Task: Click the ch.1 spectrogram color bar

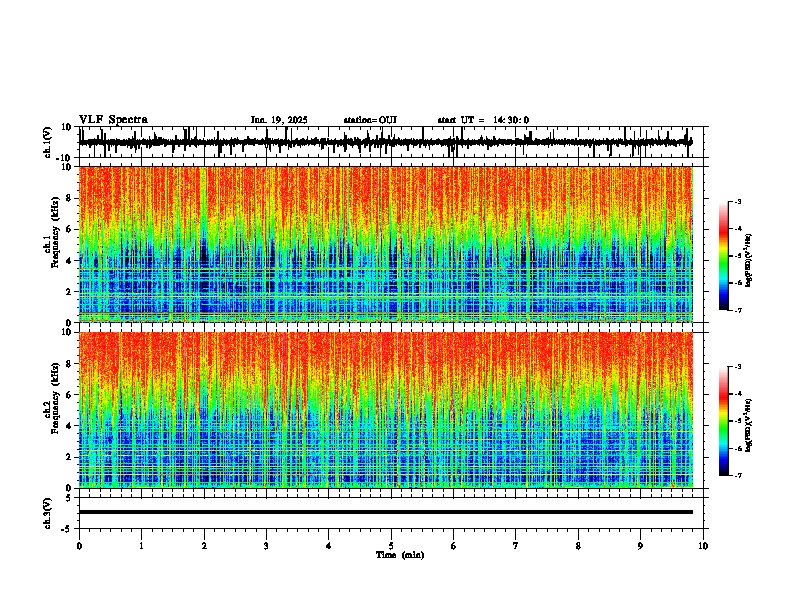Action: tap(724, 256)
